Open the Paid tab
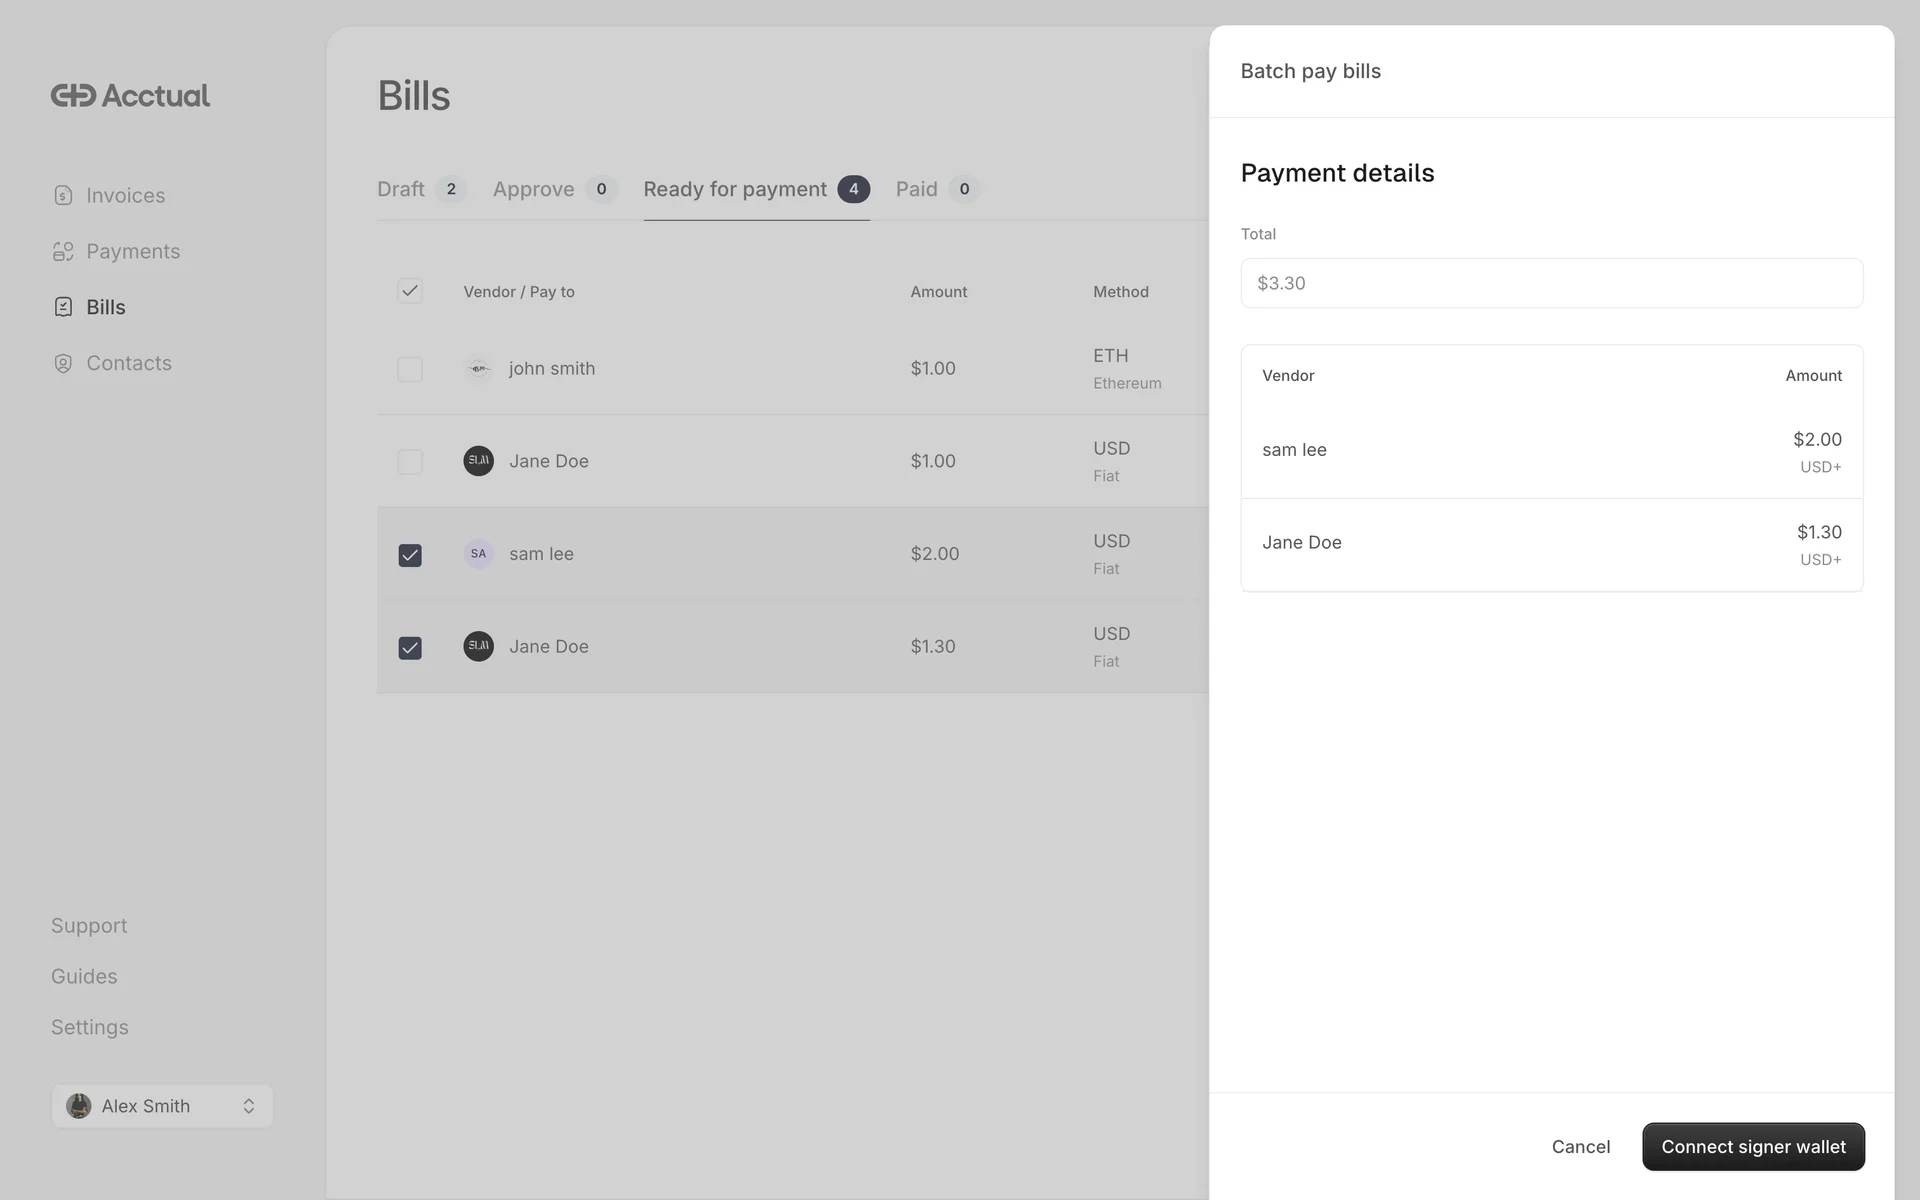The width and height of the screenshot is (1920, 1200). pos(917,189)
